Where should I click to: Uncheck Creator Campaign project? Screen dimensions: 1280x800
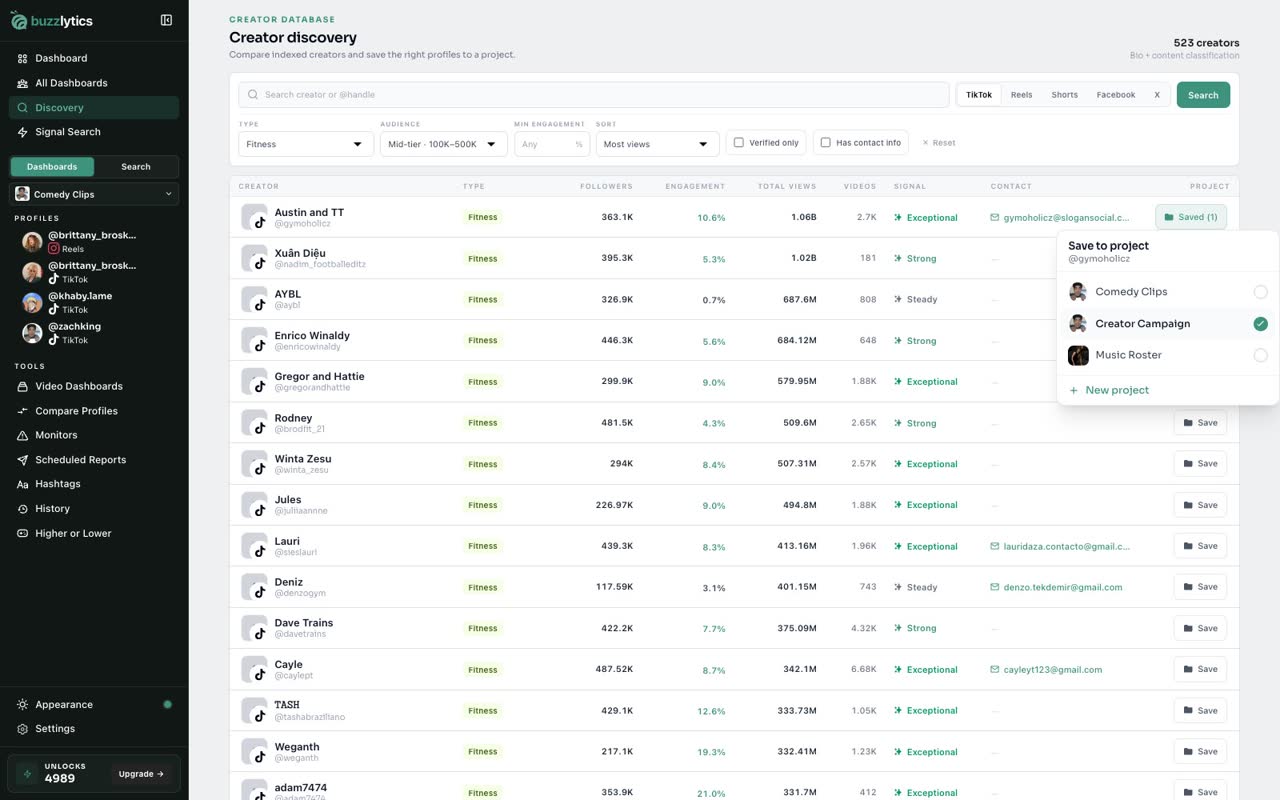[x=1260, y=324]
